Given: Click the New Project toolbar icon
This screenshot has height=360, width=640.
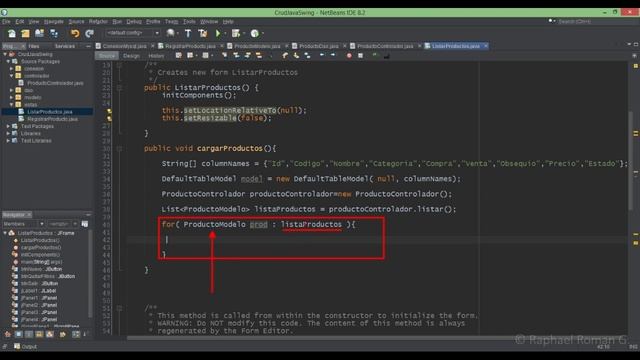Looking at the screenshot, I should pos(25,33).
